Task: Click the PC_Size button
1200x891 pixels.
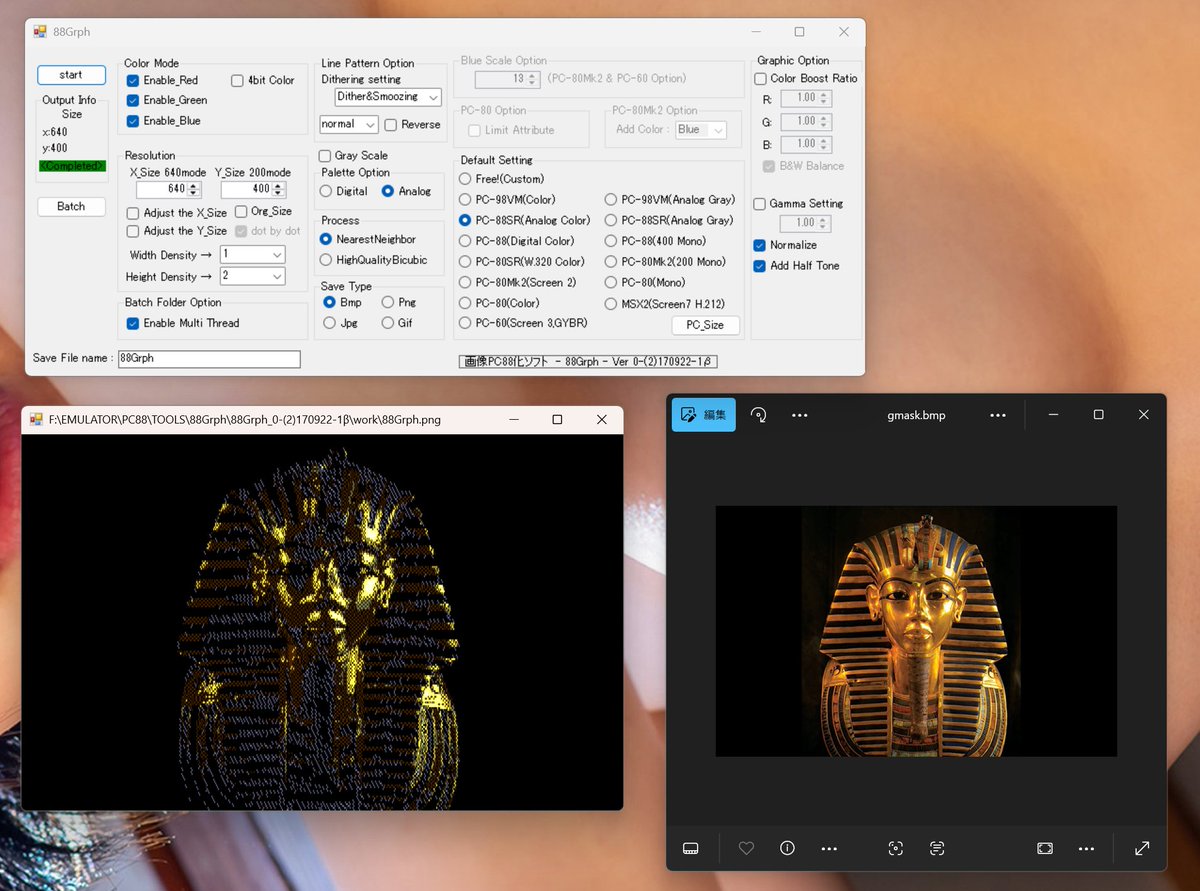Action: 705,325
